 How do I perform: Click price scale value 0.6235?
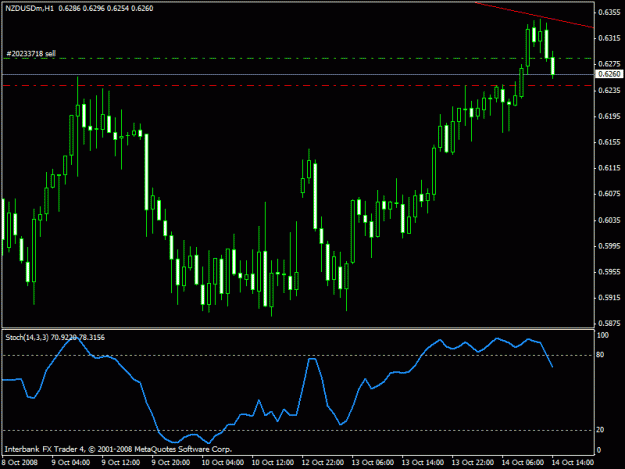coord(609,90)
